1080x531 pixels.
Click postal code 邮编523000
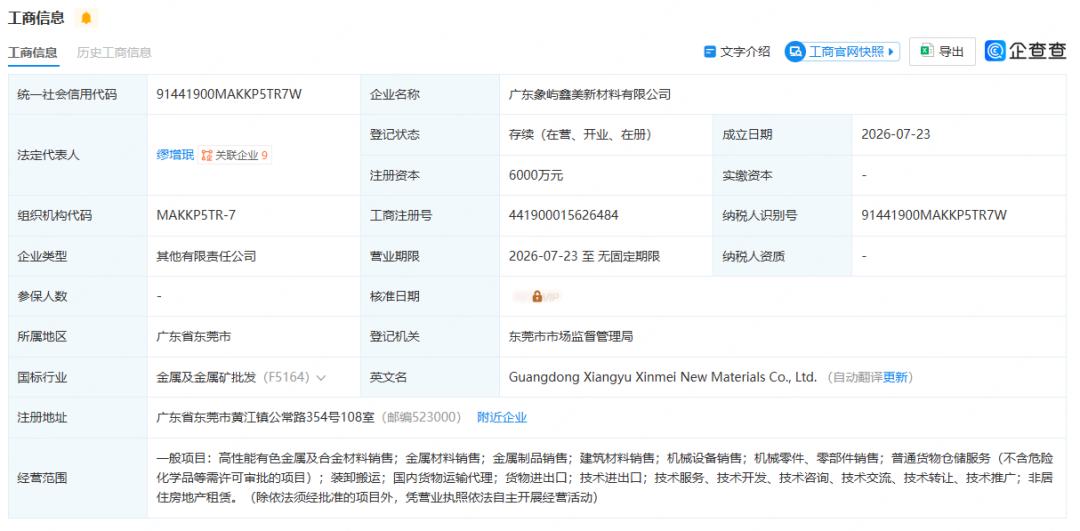click(420, 417)
